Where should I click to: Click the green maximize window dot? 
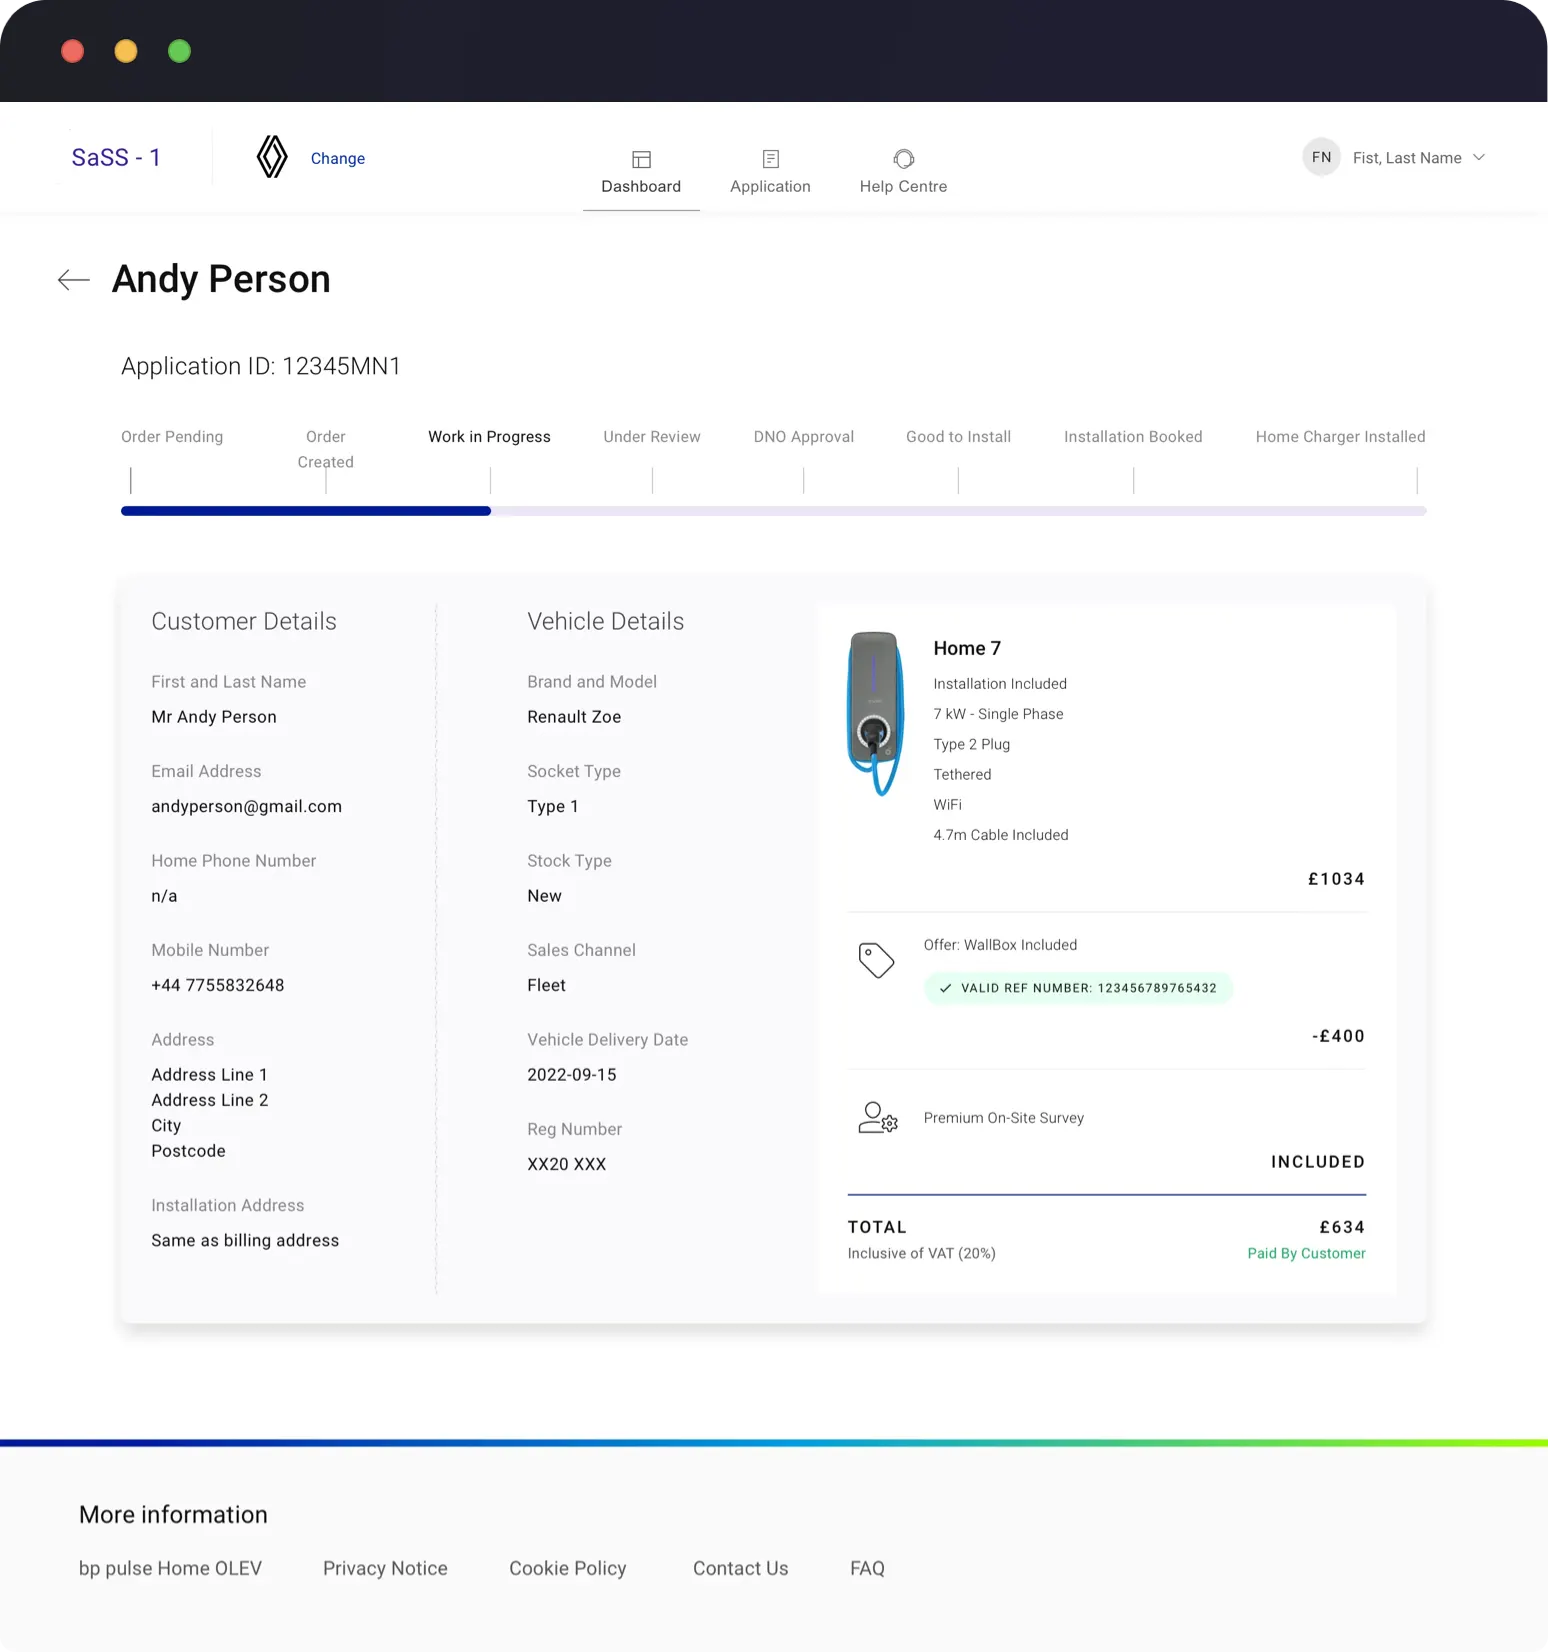179,51
